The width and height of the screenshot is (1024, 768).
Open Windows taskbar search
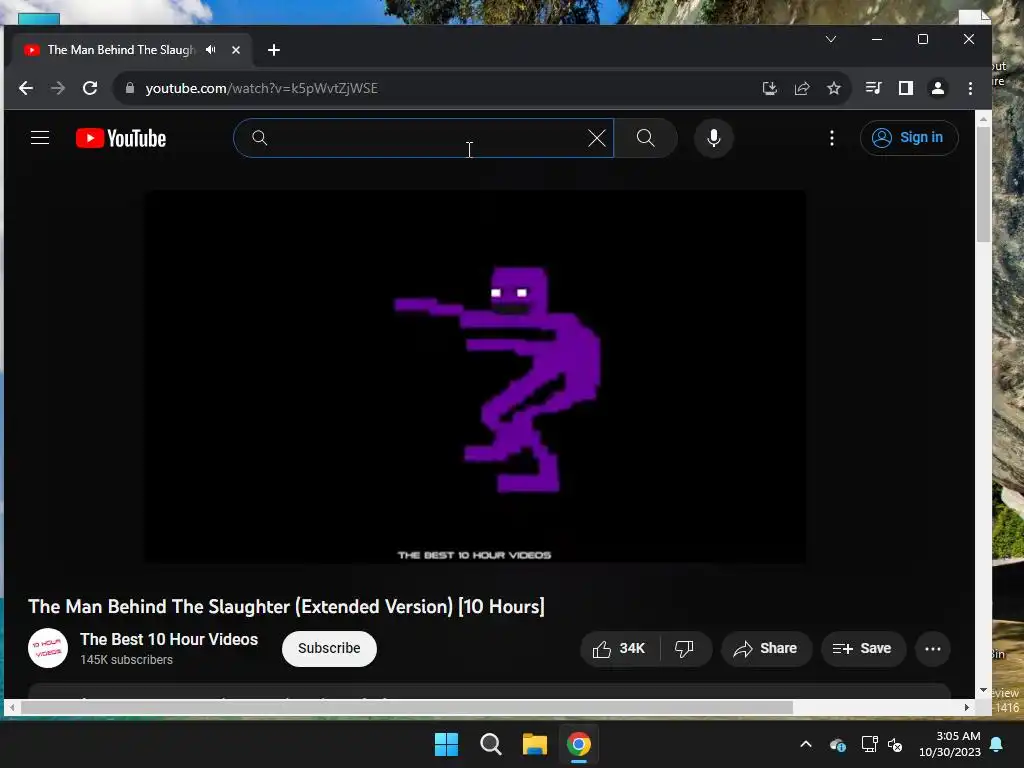(x=490, y=744)
